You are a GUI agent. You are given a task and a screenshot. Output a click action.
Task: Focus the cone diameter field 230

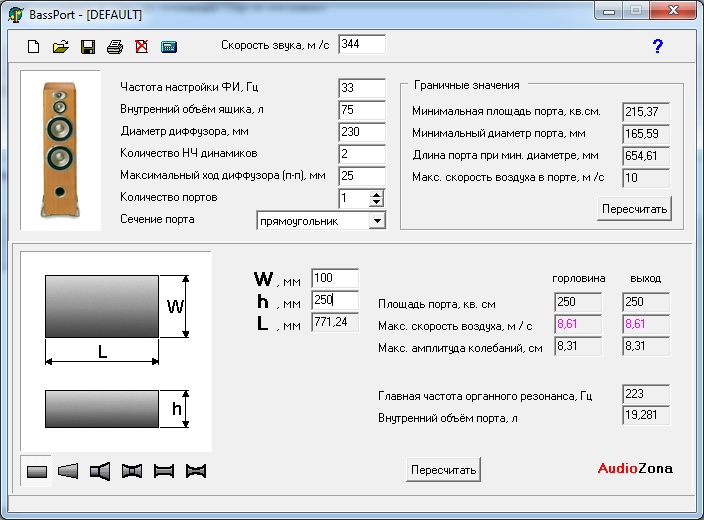(362, 132)
